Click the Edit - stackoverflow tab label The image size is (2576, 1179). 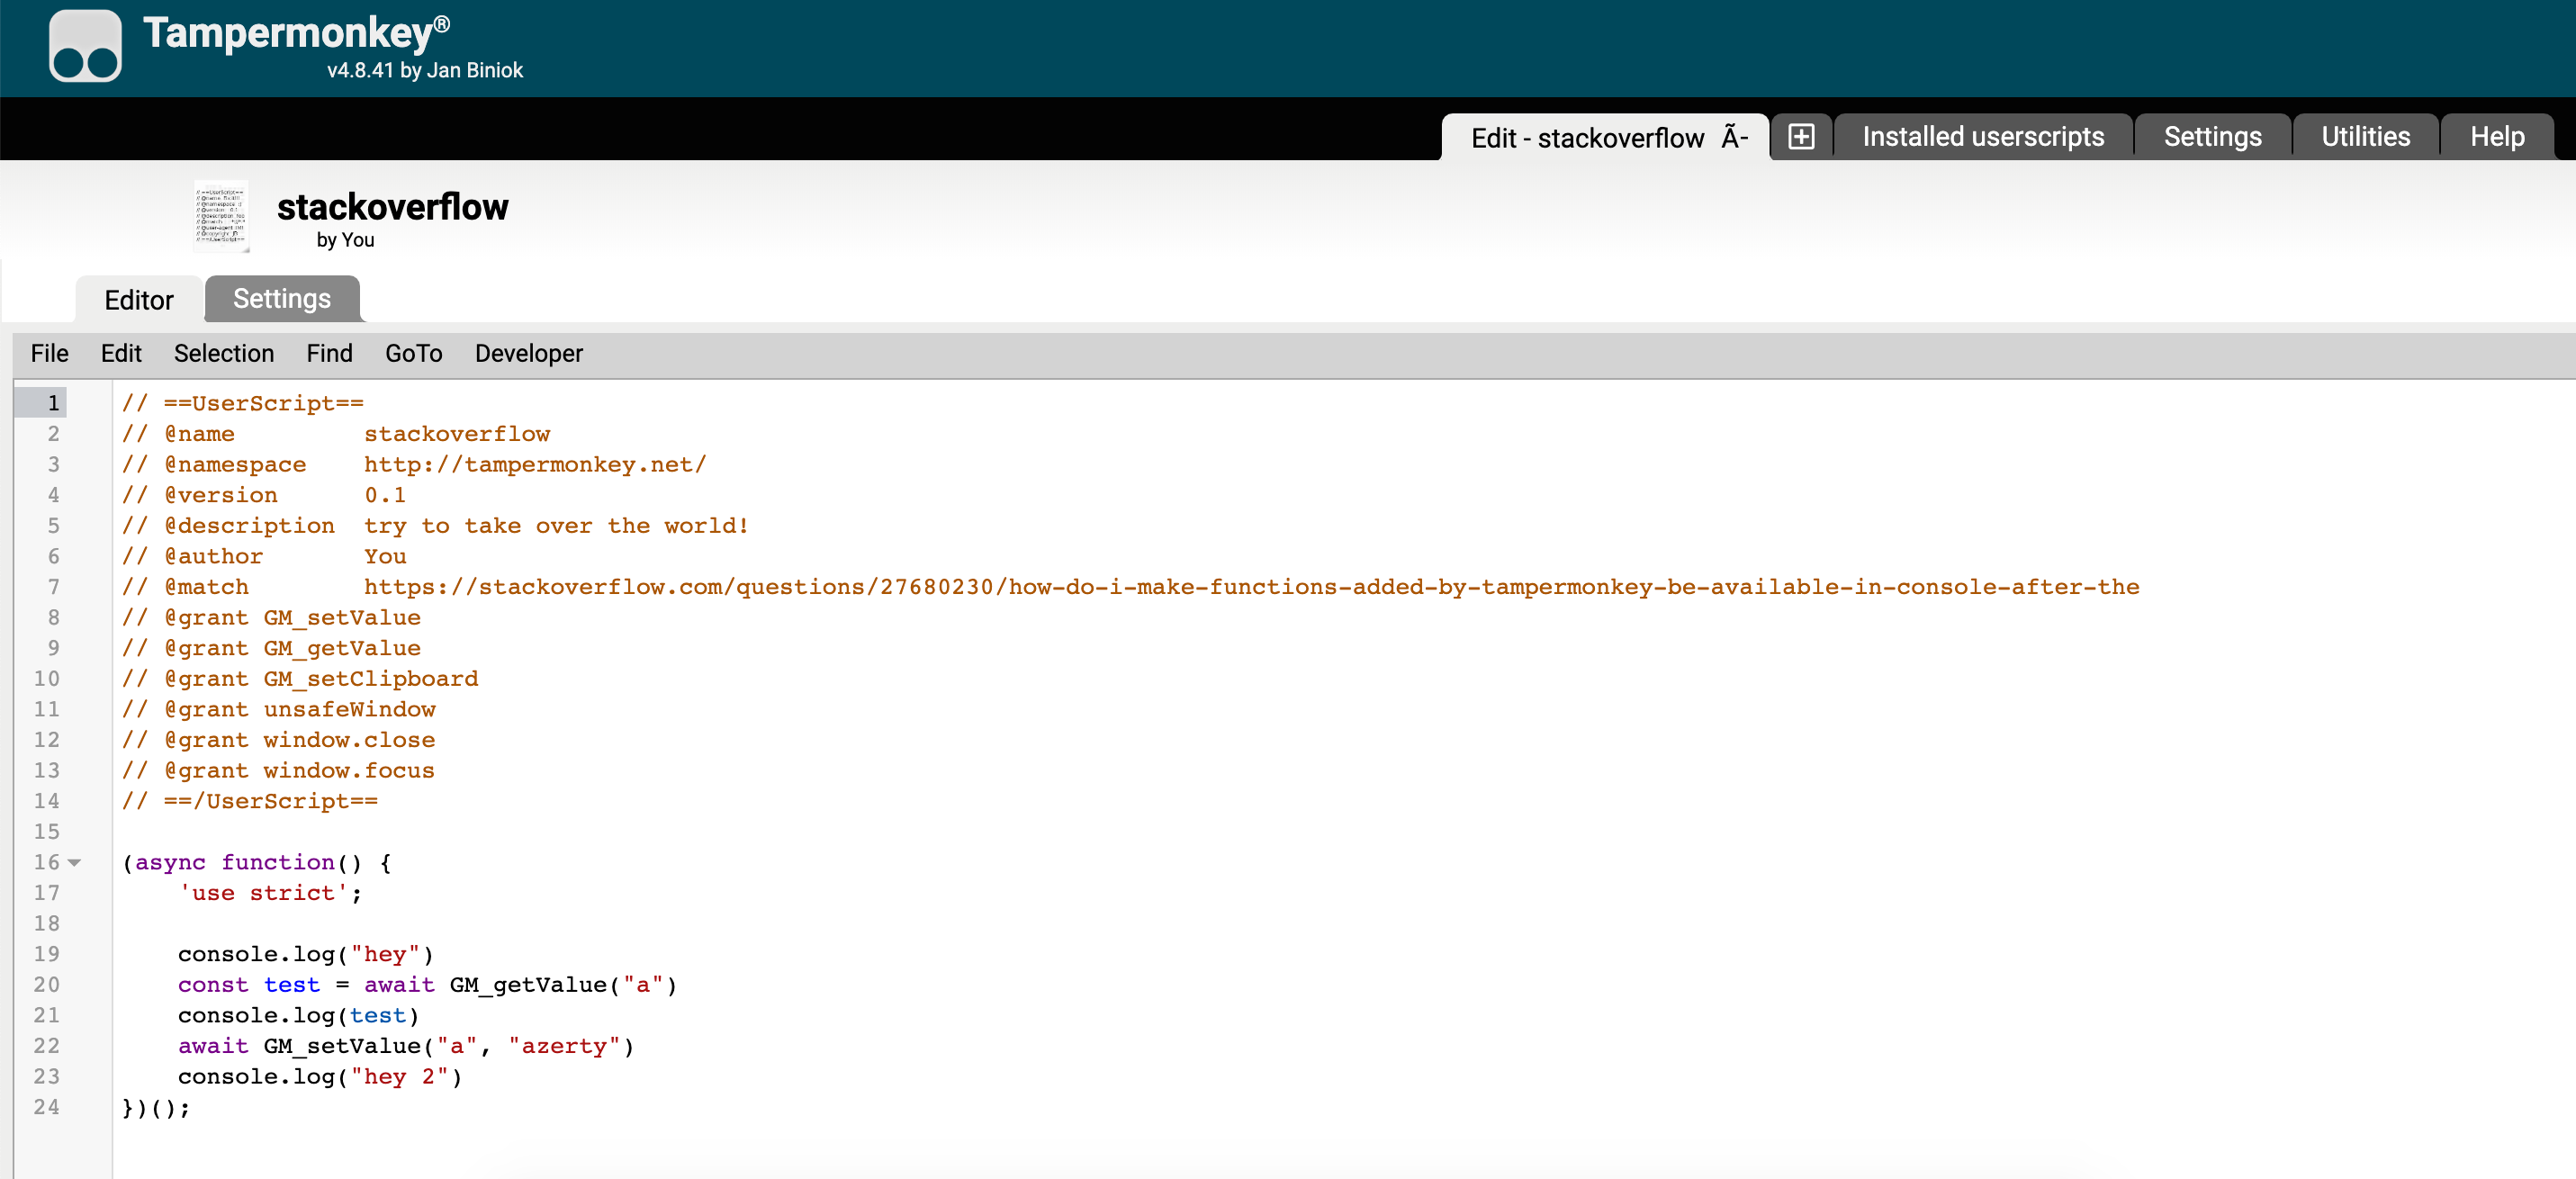point(1586,138)
